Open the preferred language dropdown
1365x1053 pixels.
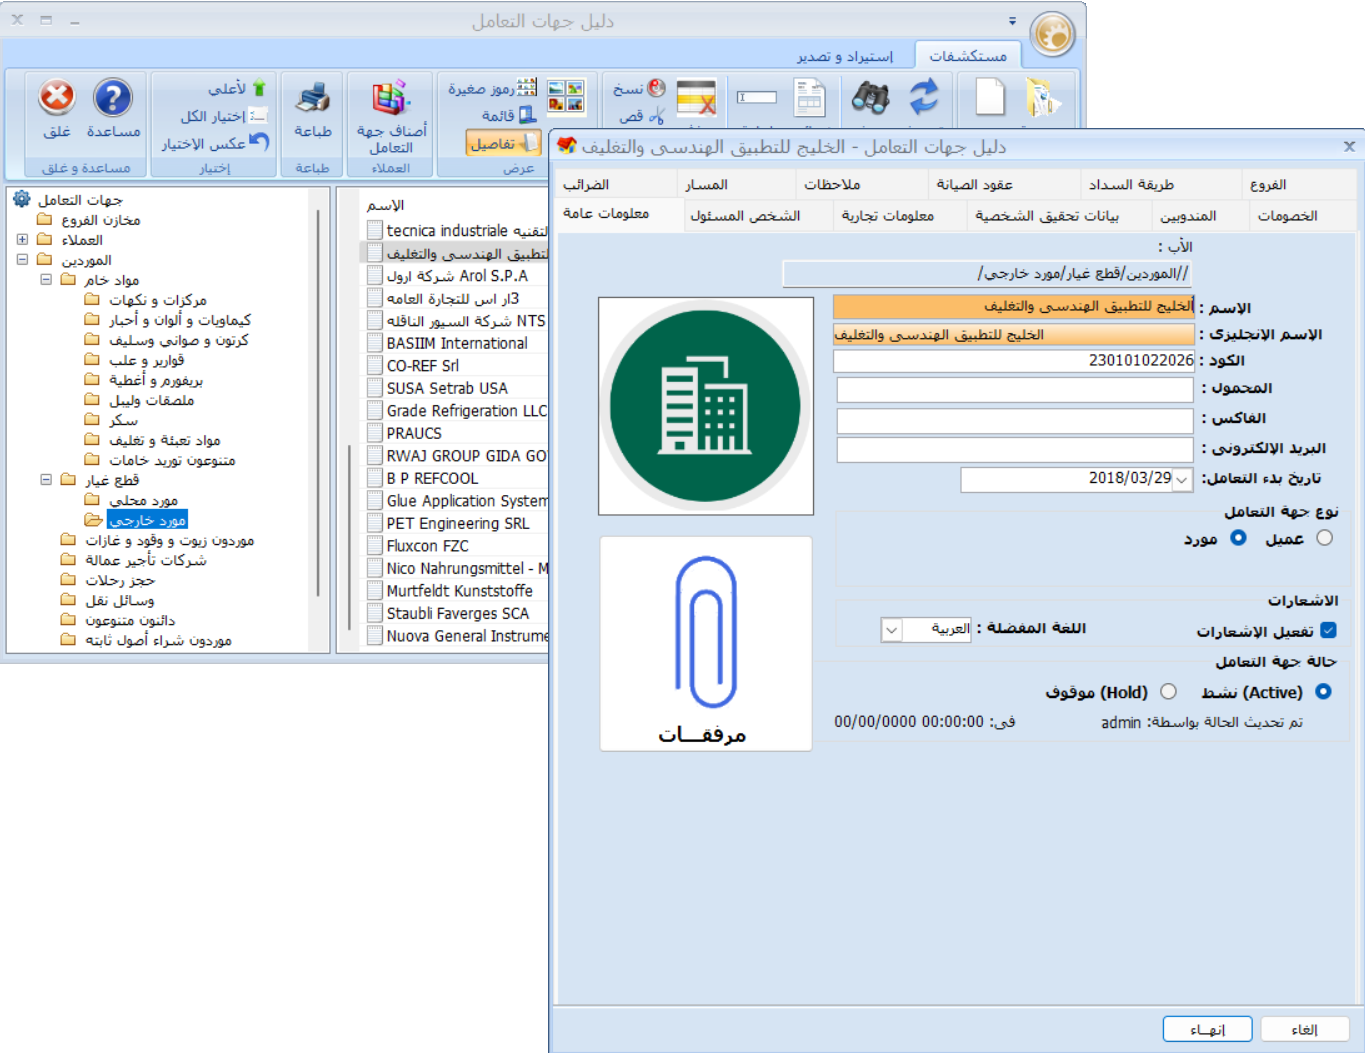[891, 629]
